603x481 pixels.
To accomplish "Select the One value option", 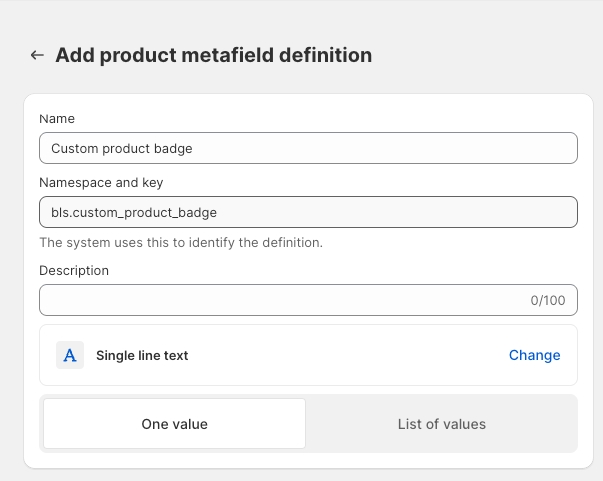I will [175, 424].
